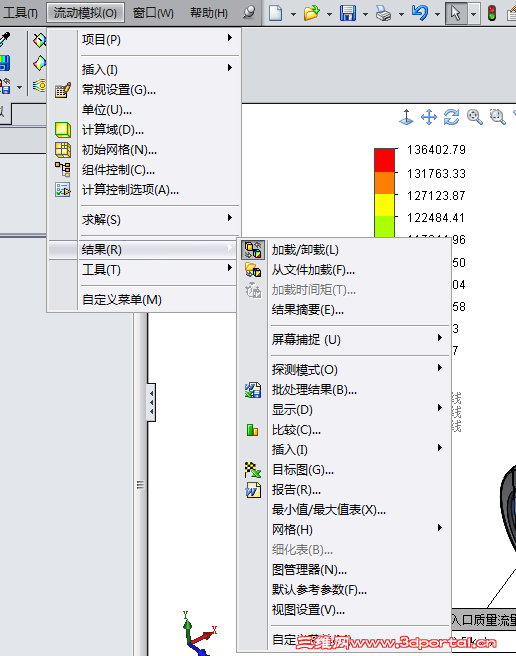Choose 自定义菜单(M) entry
516x656 pixels.
pos(144,300)
